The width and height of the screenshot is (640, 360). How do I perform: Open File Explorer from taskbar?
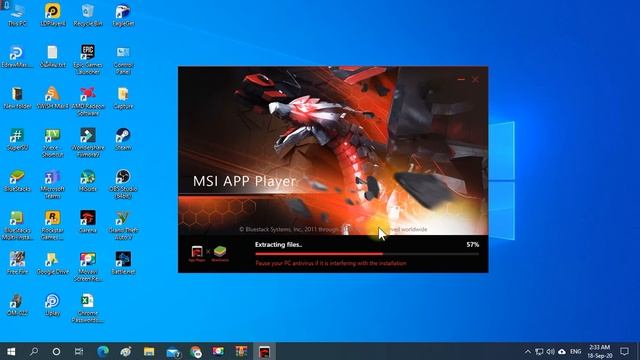pyautogui.click(x=149, y=351)
